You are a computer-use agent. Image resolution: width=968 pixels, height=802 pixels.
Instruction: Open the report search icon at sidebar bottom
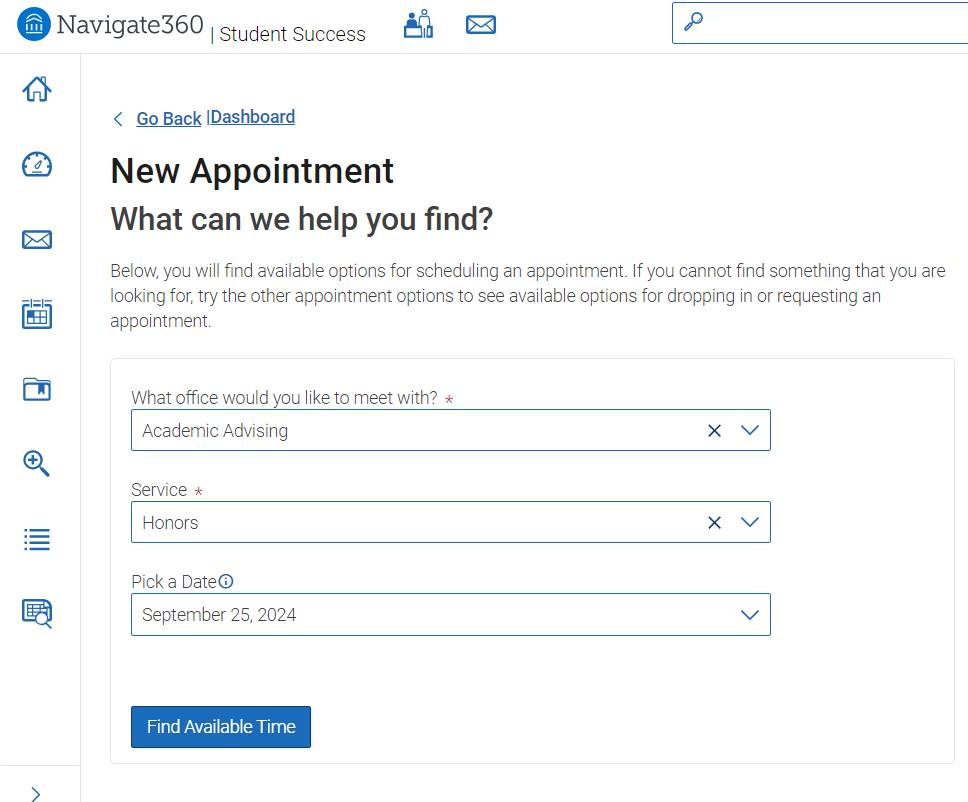[x=37, y=613]
